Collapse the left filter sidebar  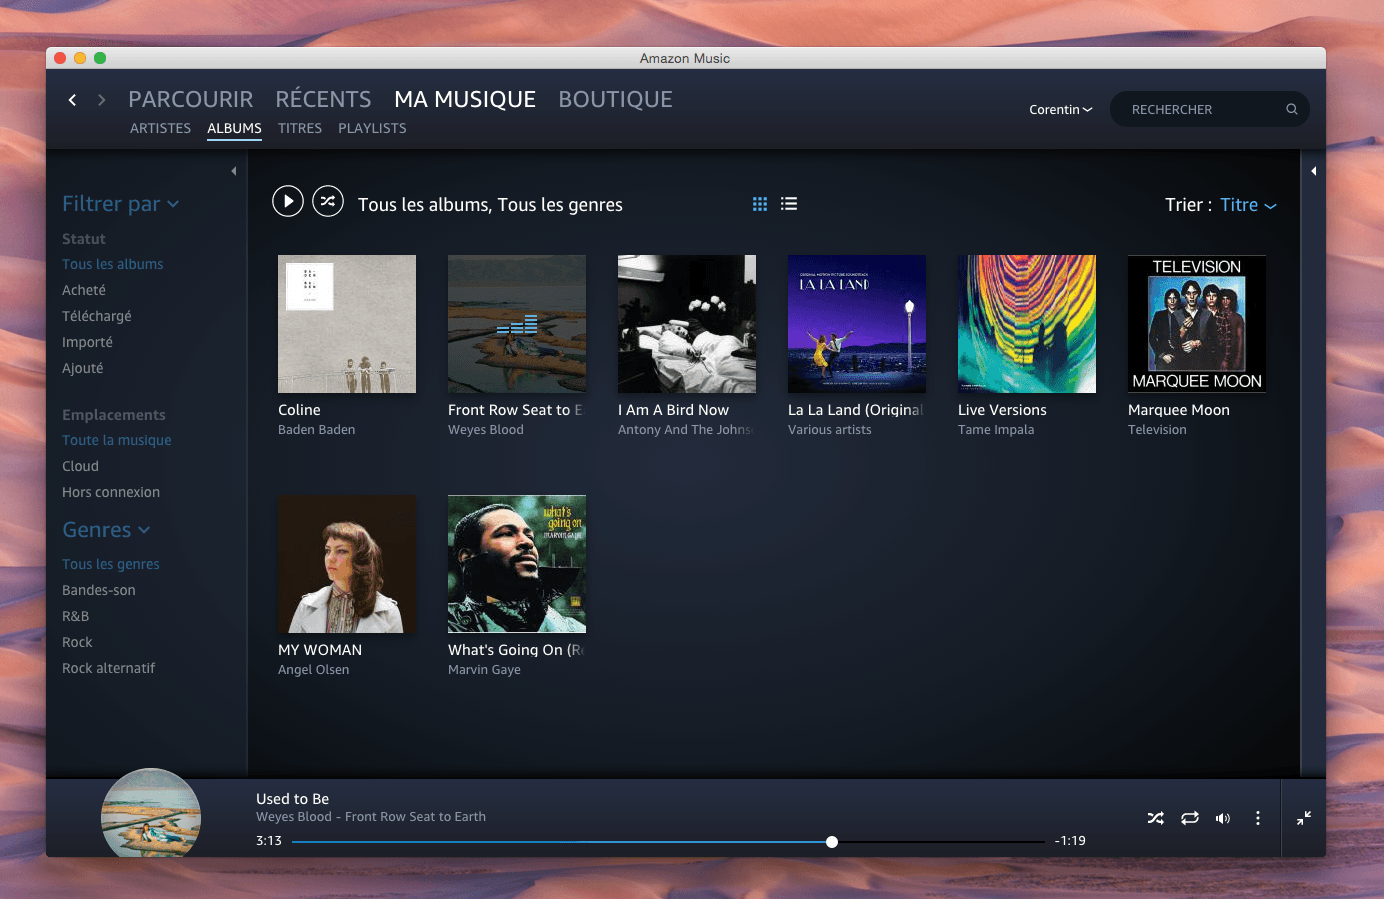234,171
